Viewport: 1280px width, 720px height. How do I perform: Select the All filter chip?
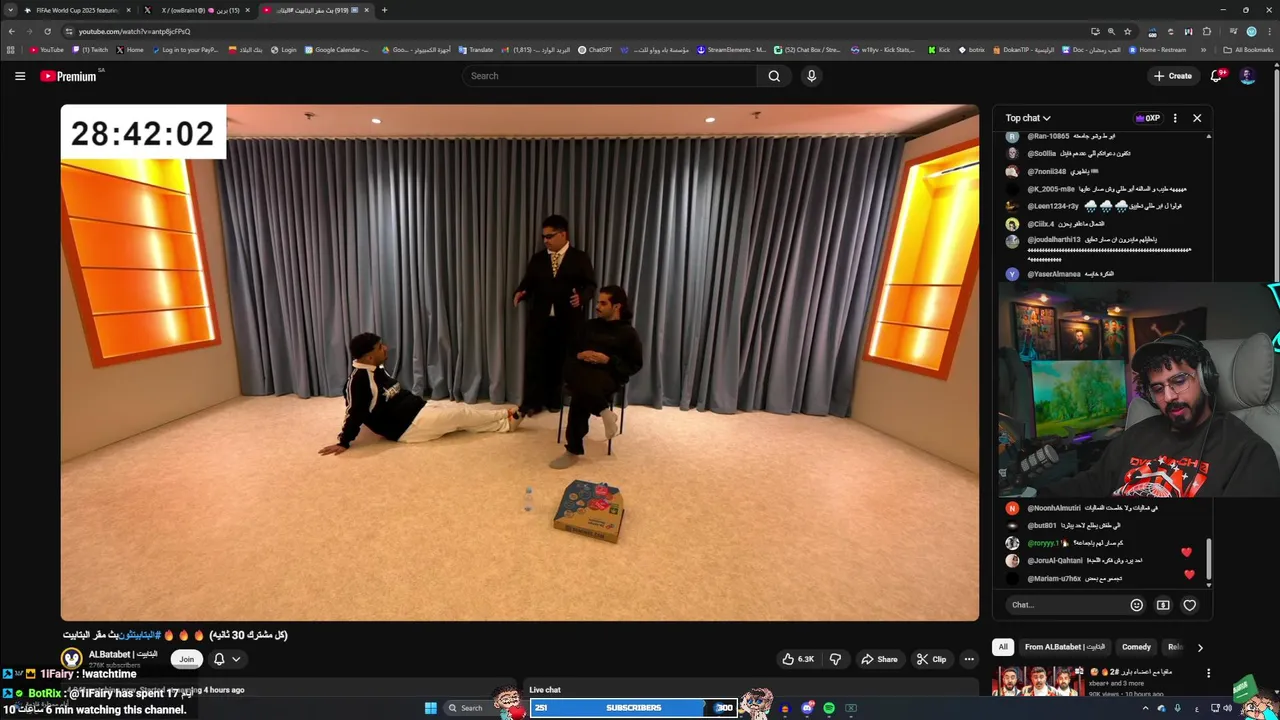click(1003, 647)
